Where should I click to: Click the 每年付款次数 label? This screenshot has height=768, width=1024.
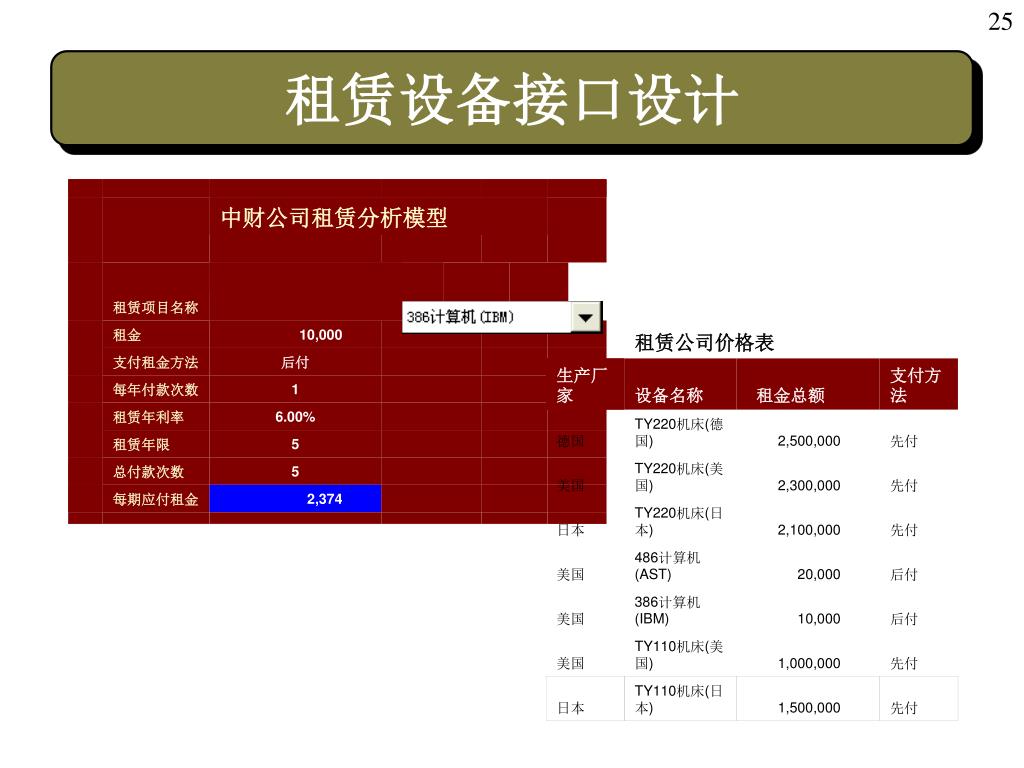pyautogui.click(x=155, y=390)
